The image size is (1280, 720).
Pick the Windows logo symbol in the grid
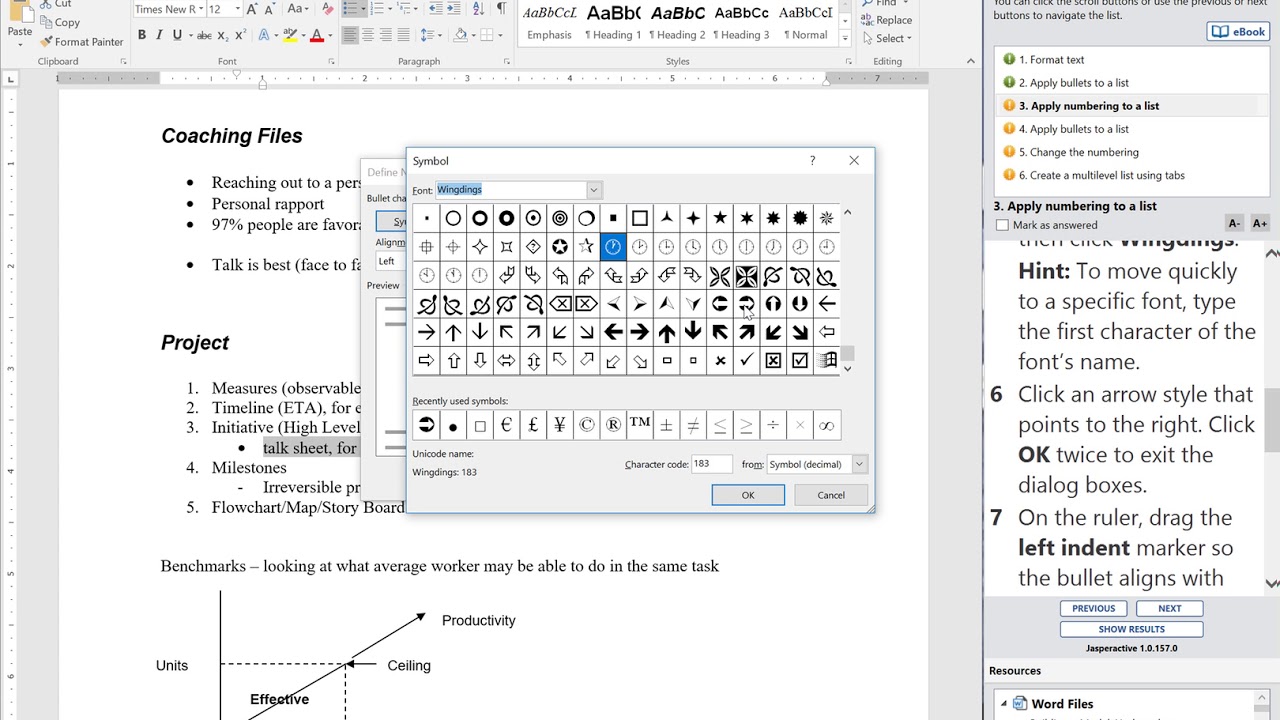click(x=827, y=360)
